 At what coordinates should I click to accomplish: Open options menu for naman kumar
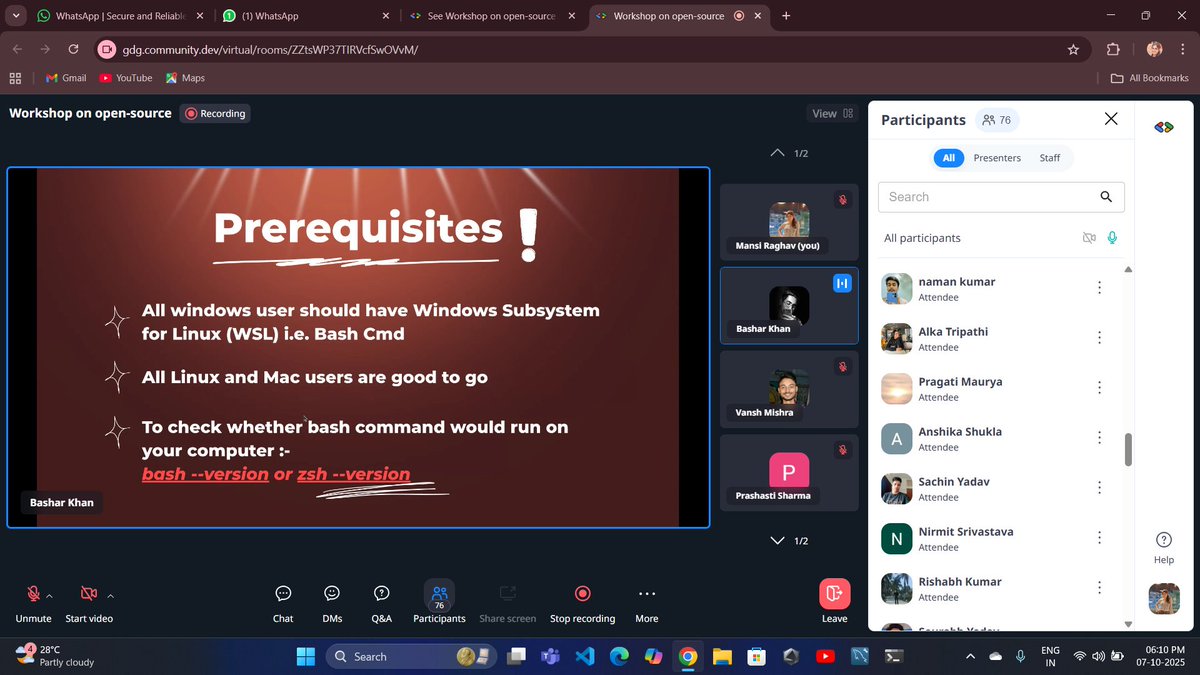click(x=1099, y=288)
